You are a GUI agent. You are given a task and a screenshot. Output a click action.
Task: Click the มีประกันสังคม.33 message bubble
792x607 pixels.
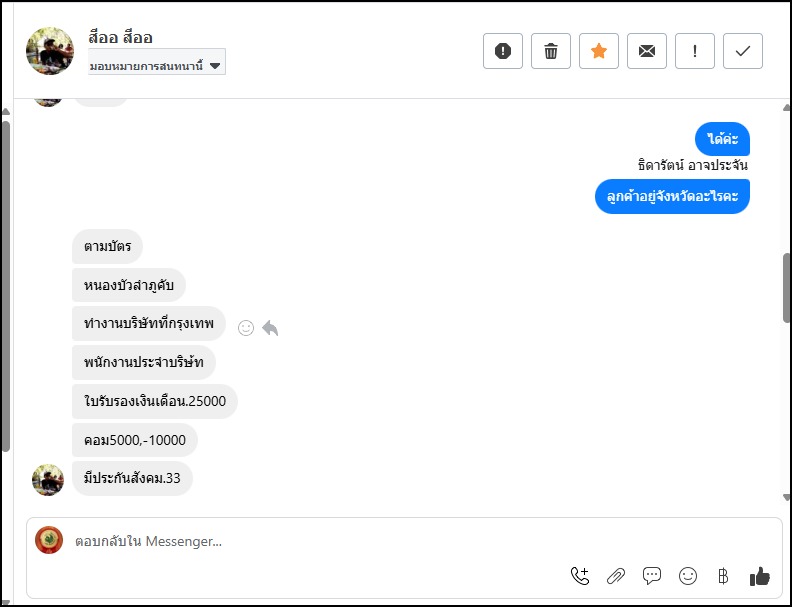[x=132, y=479]
